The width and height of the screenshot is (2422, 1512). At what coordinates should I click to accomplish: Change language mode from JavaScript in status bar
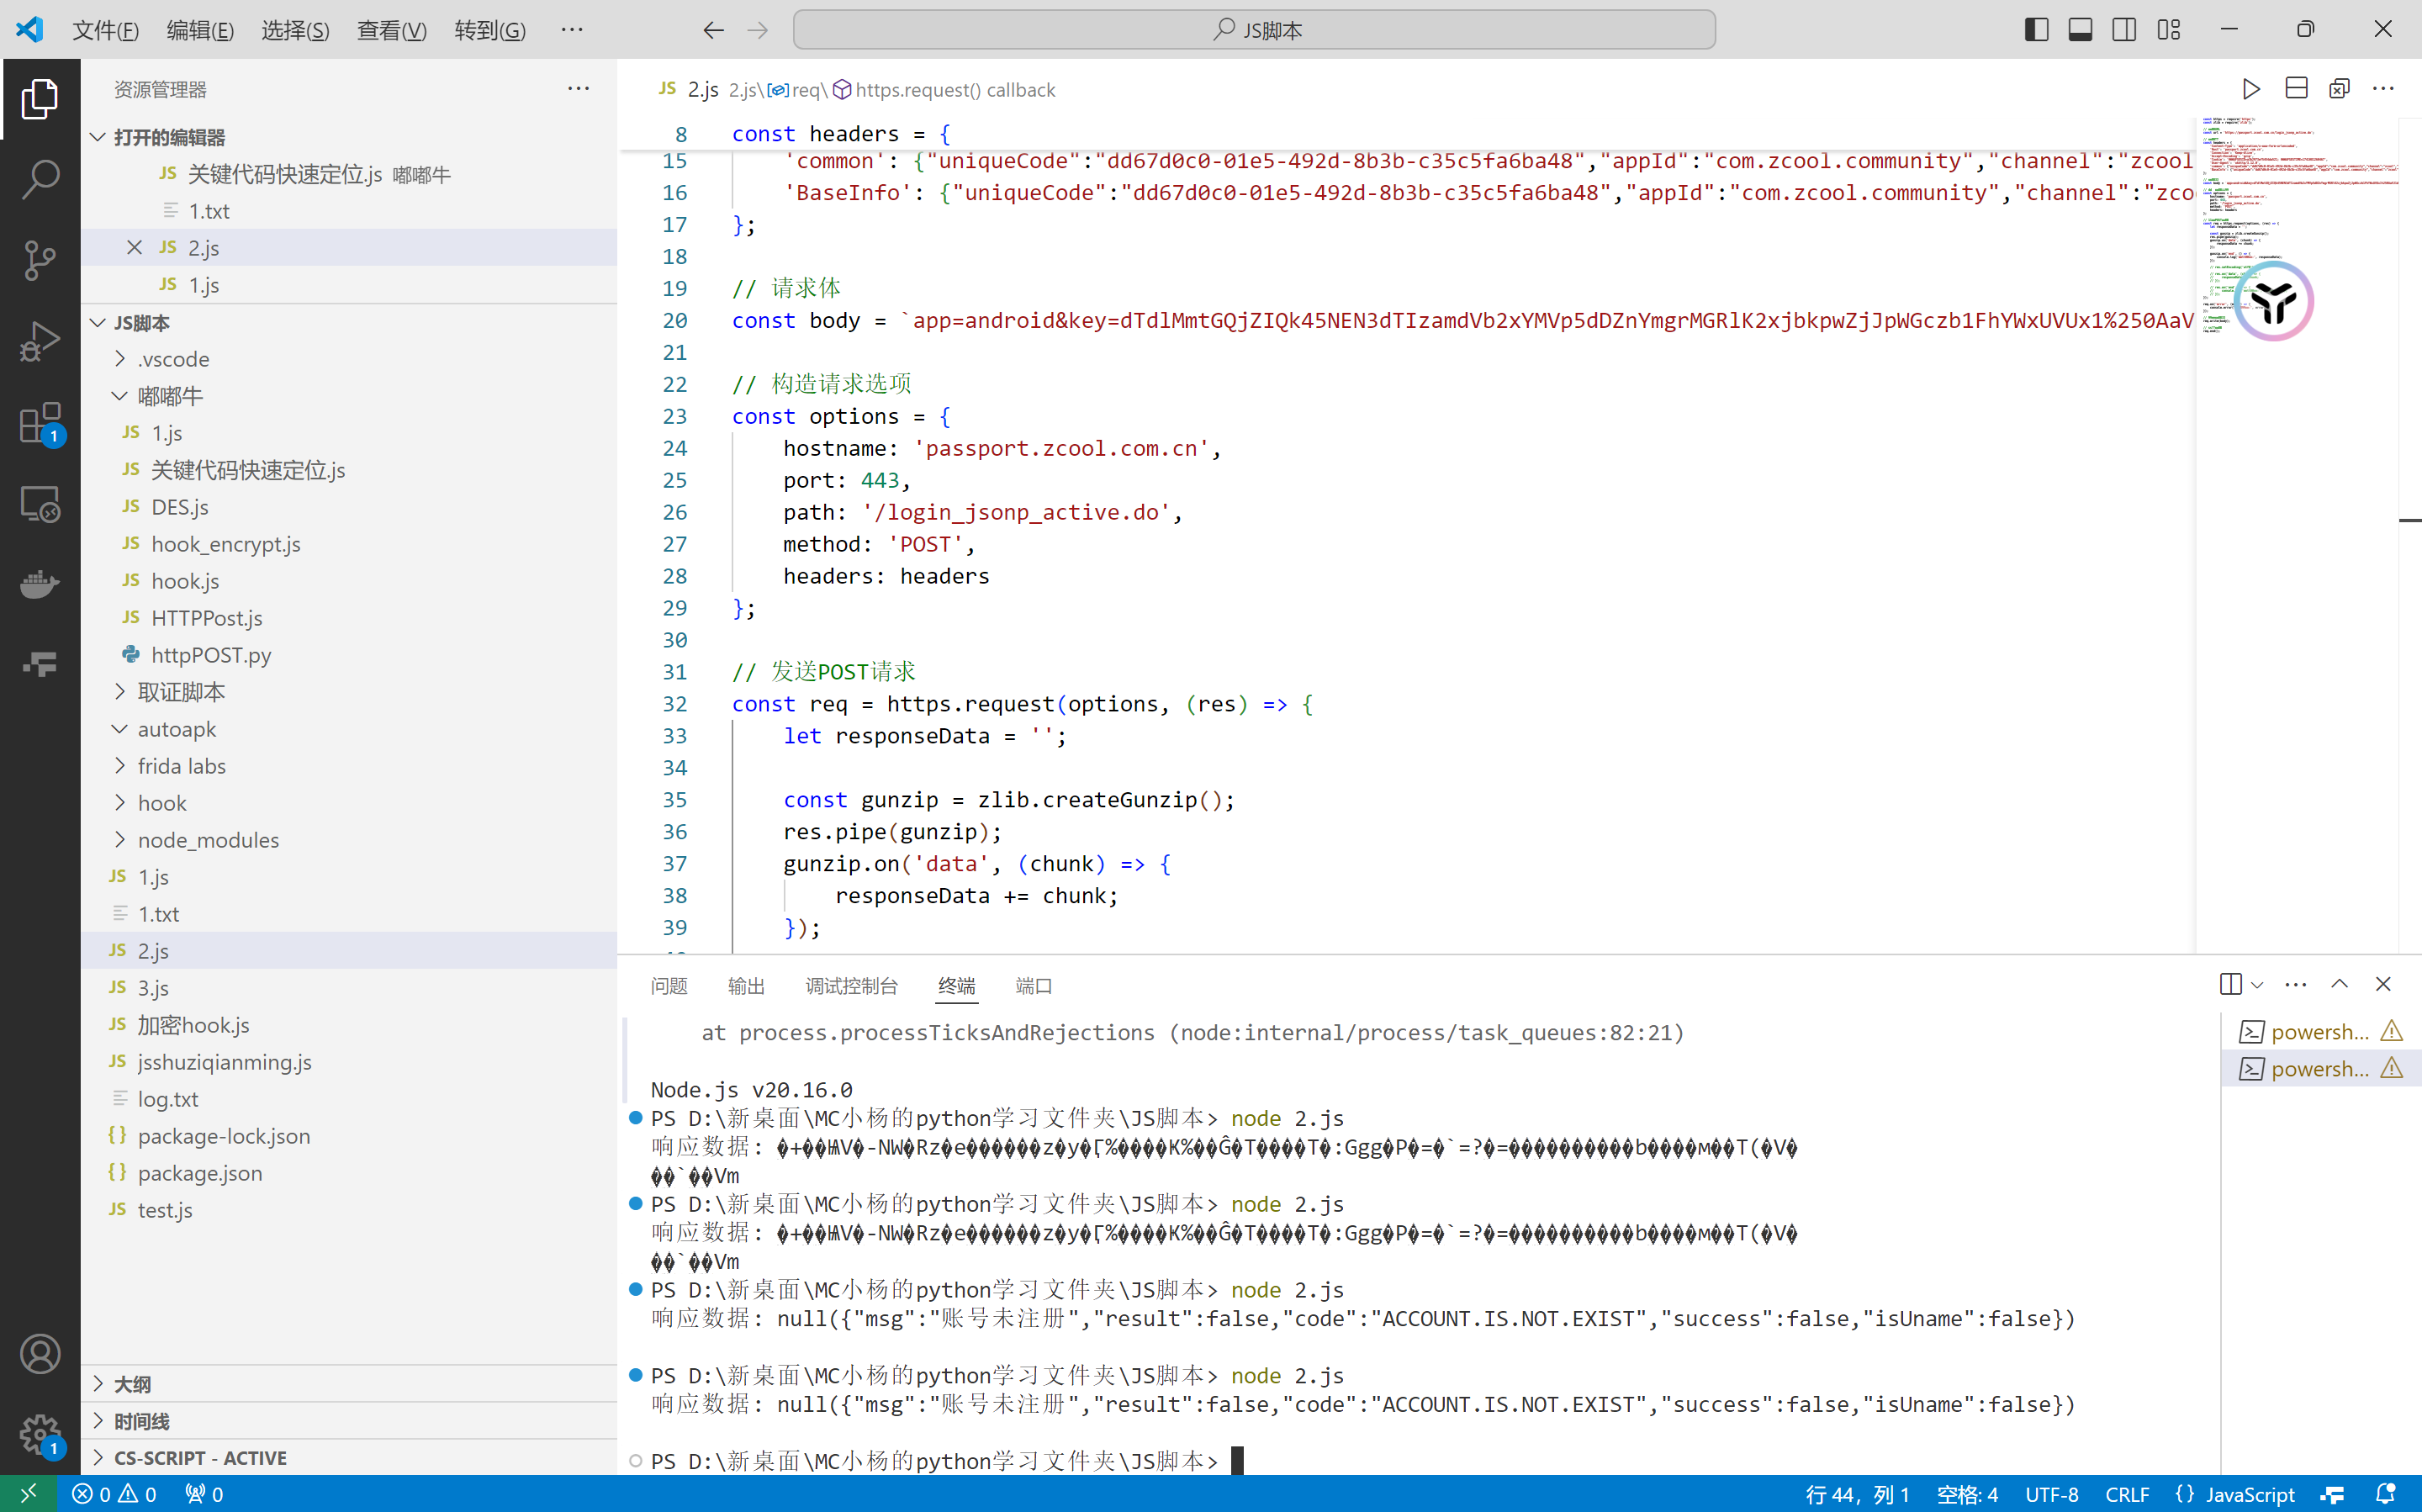[x=2249, y=1494]
